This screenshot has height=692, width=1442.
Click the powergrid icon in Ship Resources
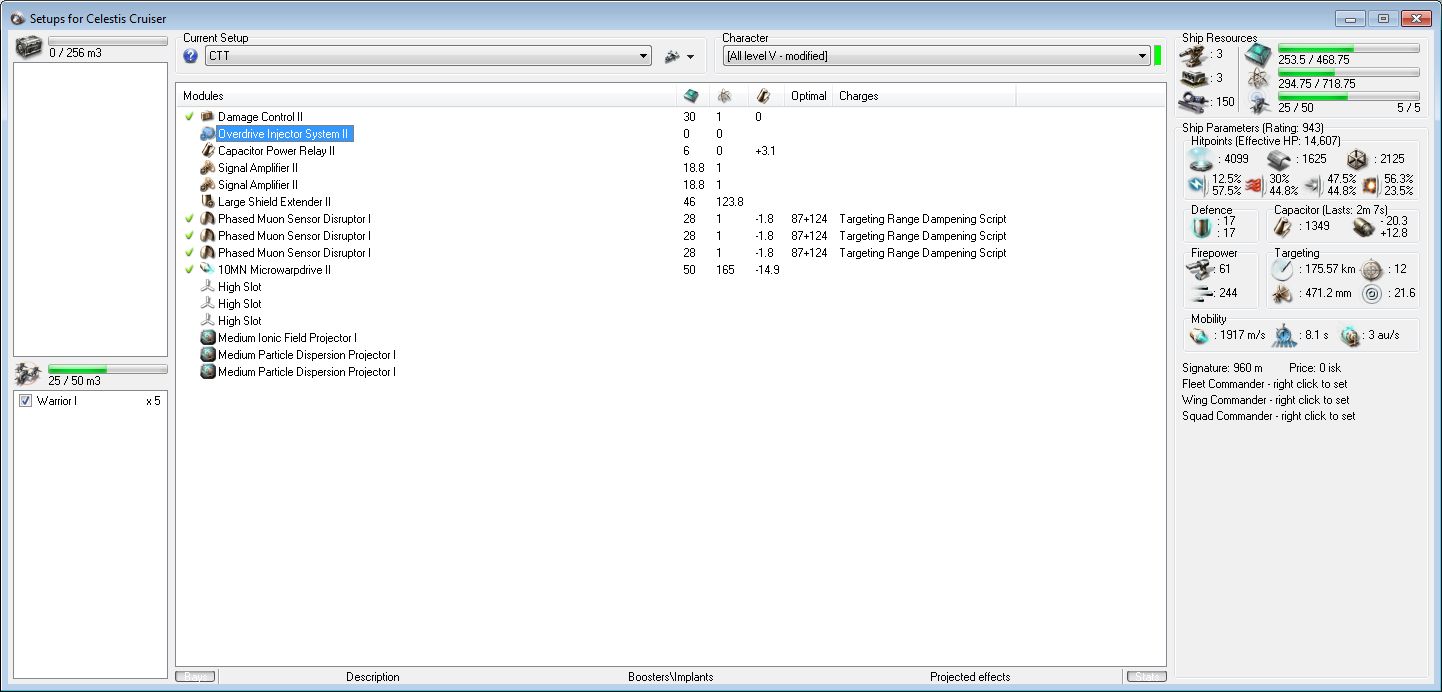pos(1259,80)
